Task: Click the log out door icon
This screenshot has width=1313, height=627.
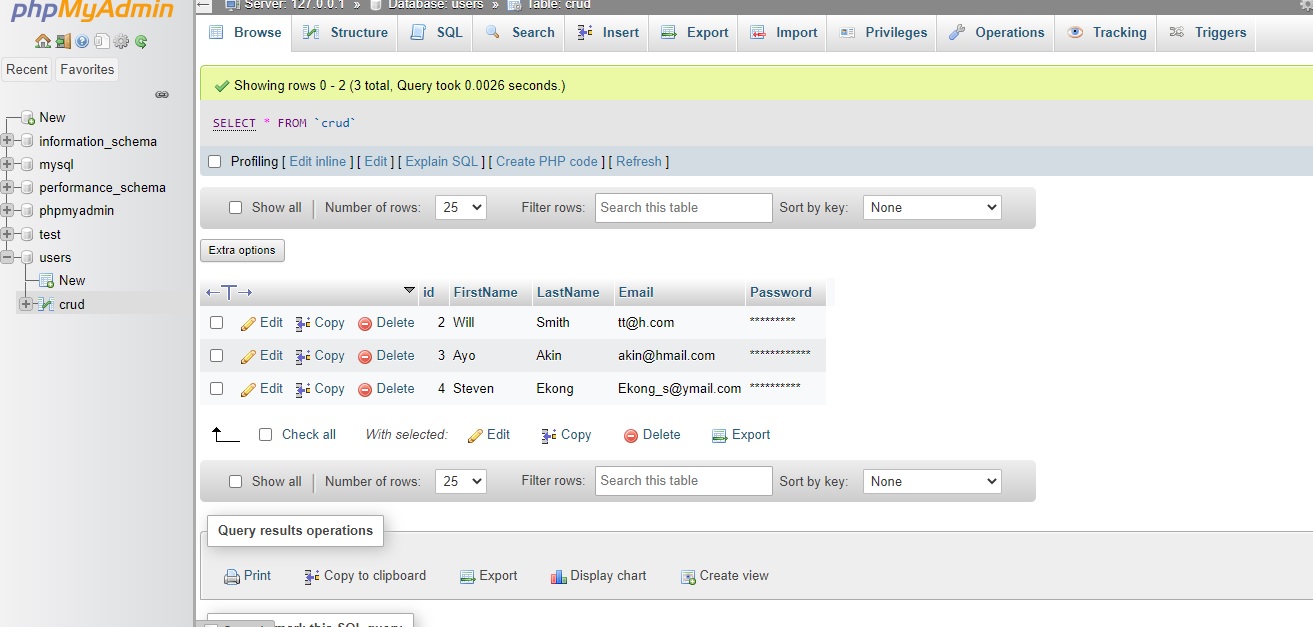Action: [x=63, y=41]
